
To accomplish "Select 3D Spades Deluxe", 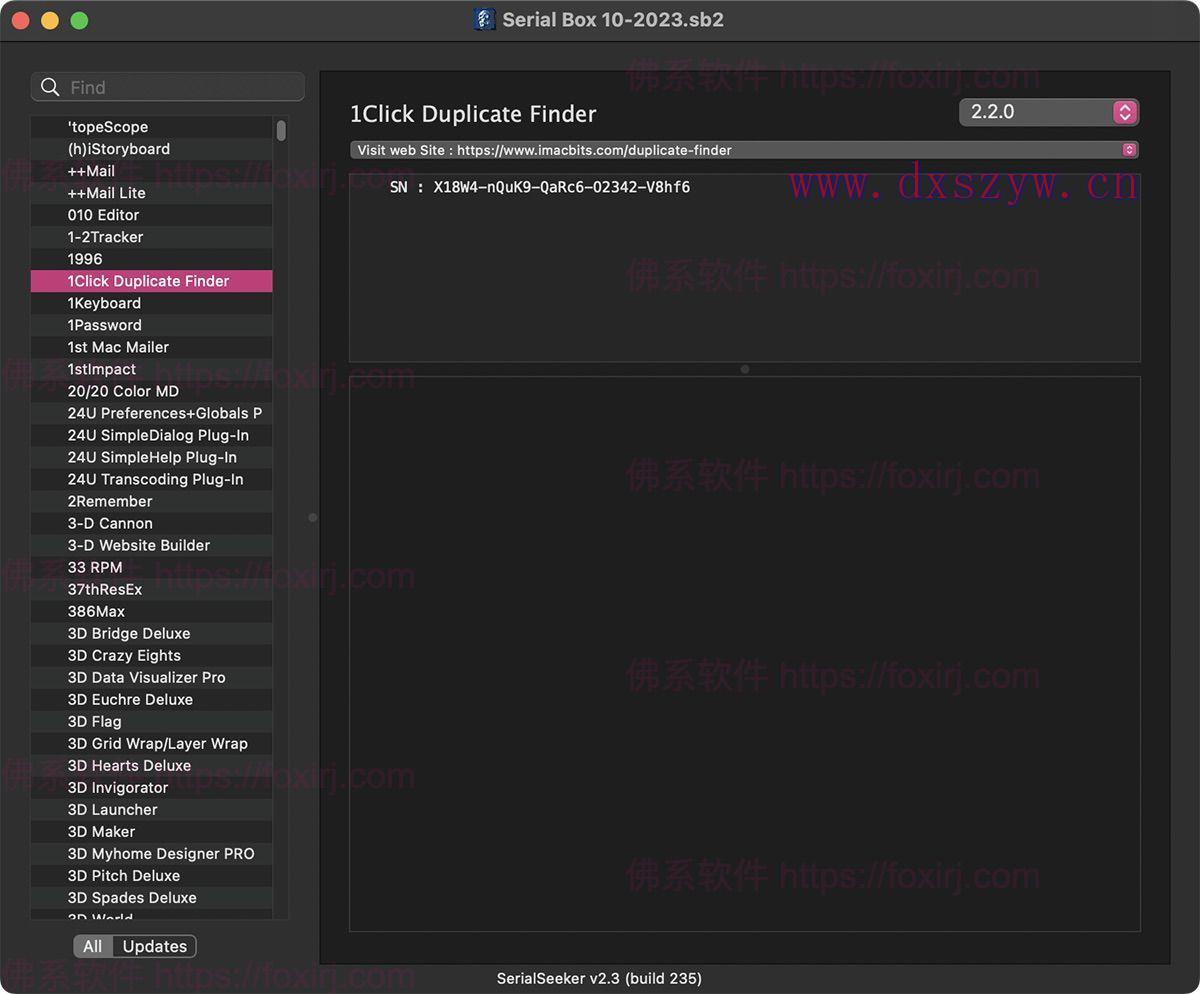I will pyautogui.click(x=151, y=897).
